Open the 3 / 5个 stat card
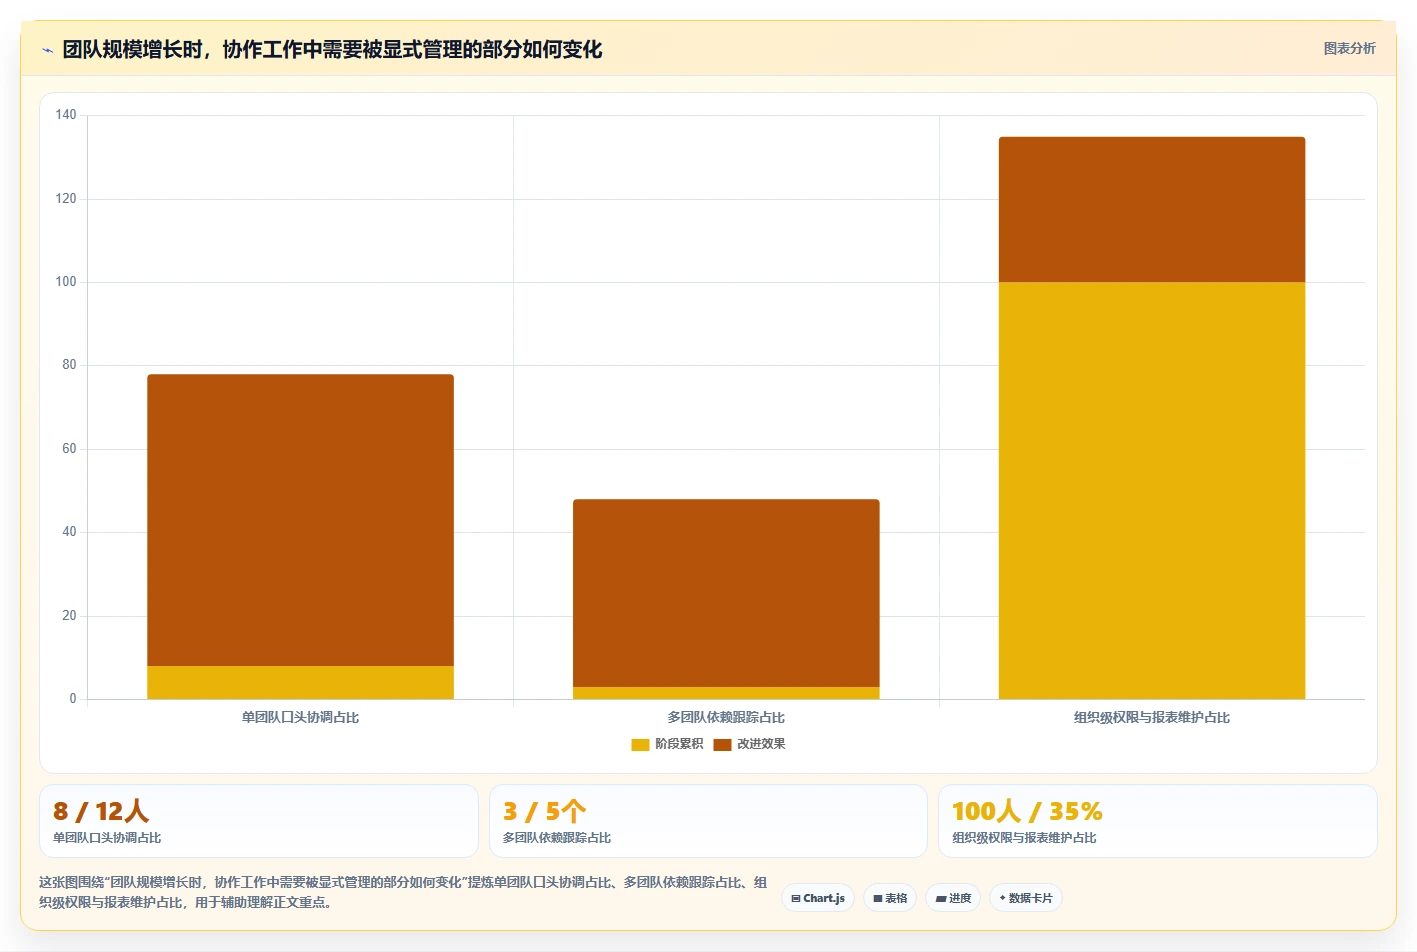Image resolution: width=1417 pixels, height=952 pixels. pyautogui.click(x=708, y=821)
